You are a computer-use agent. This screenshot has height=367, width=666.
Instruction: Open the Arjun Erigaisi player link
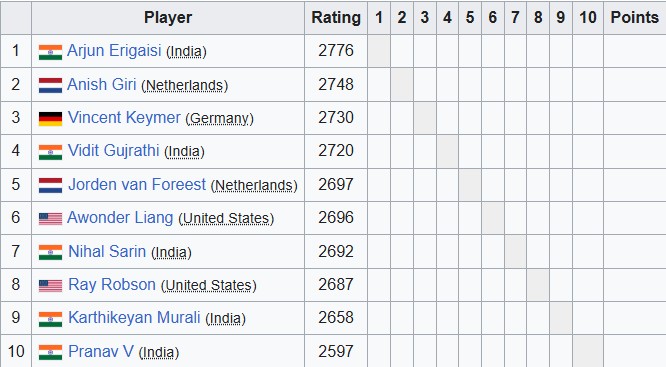tap(114, 51)
